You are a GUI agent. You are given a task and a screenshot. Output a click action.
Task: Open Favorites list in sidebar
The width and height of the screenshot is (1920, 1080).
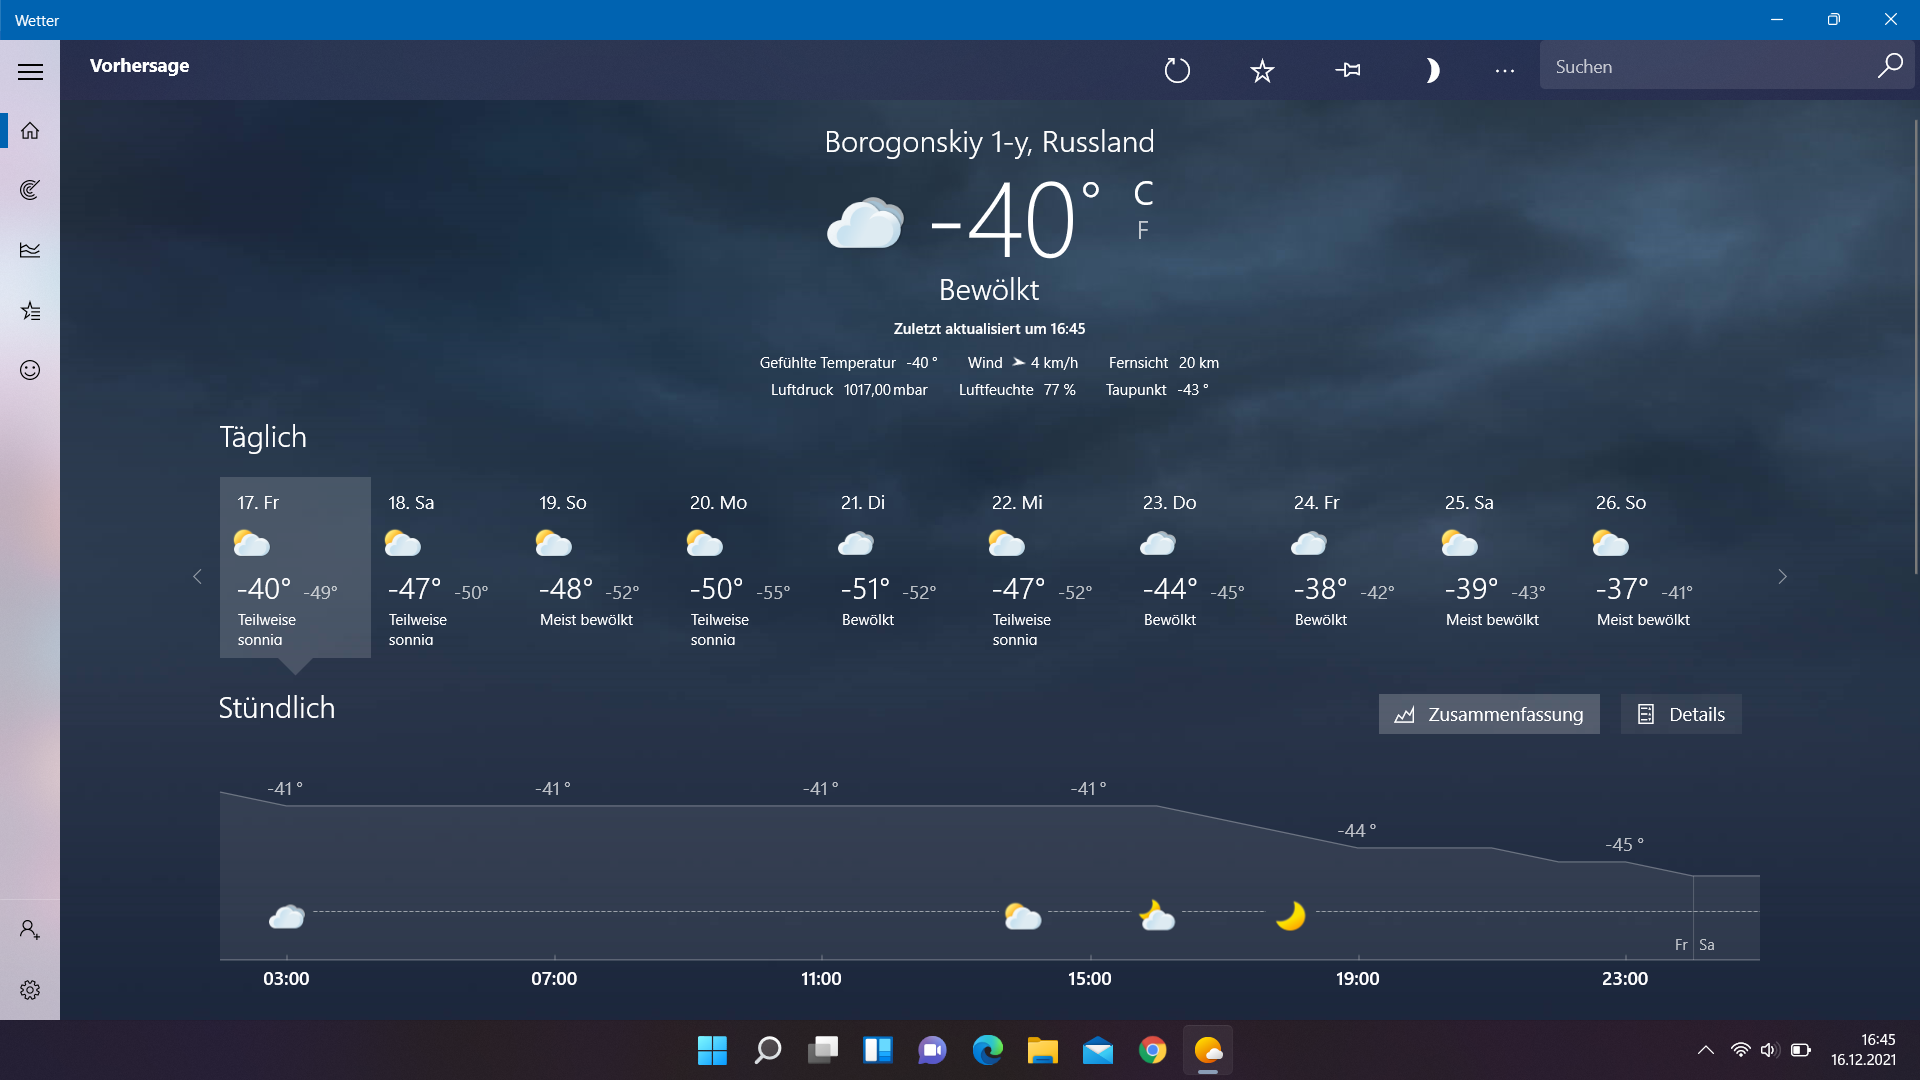pos(30,310)
